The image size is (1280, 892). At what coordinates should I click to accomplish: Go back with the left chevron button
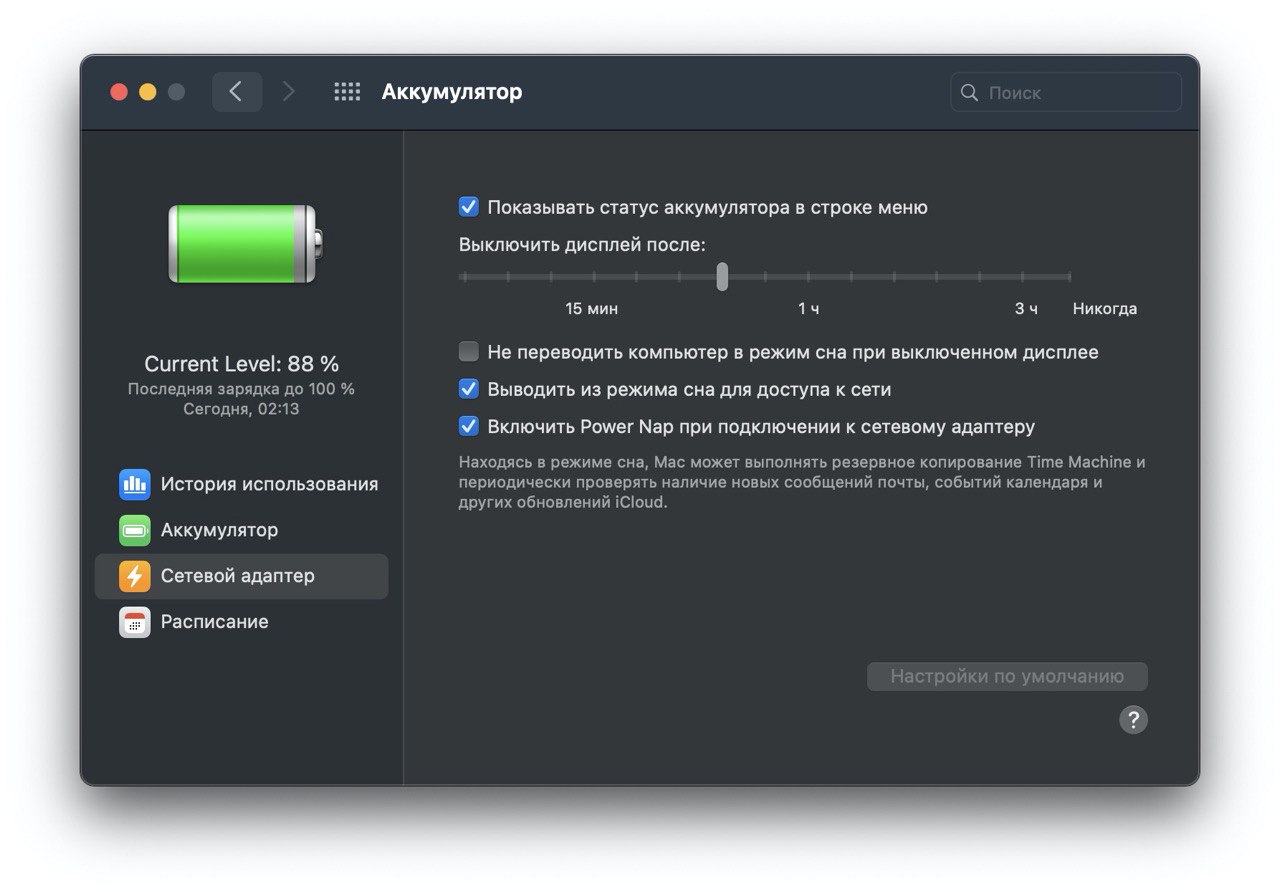tap(237, 92)
